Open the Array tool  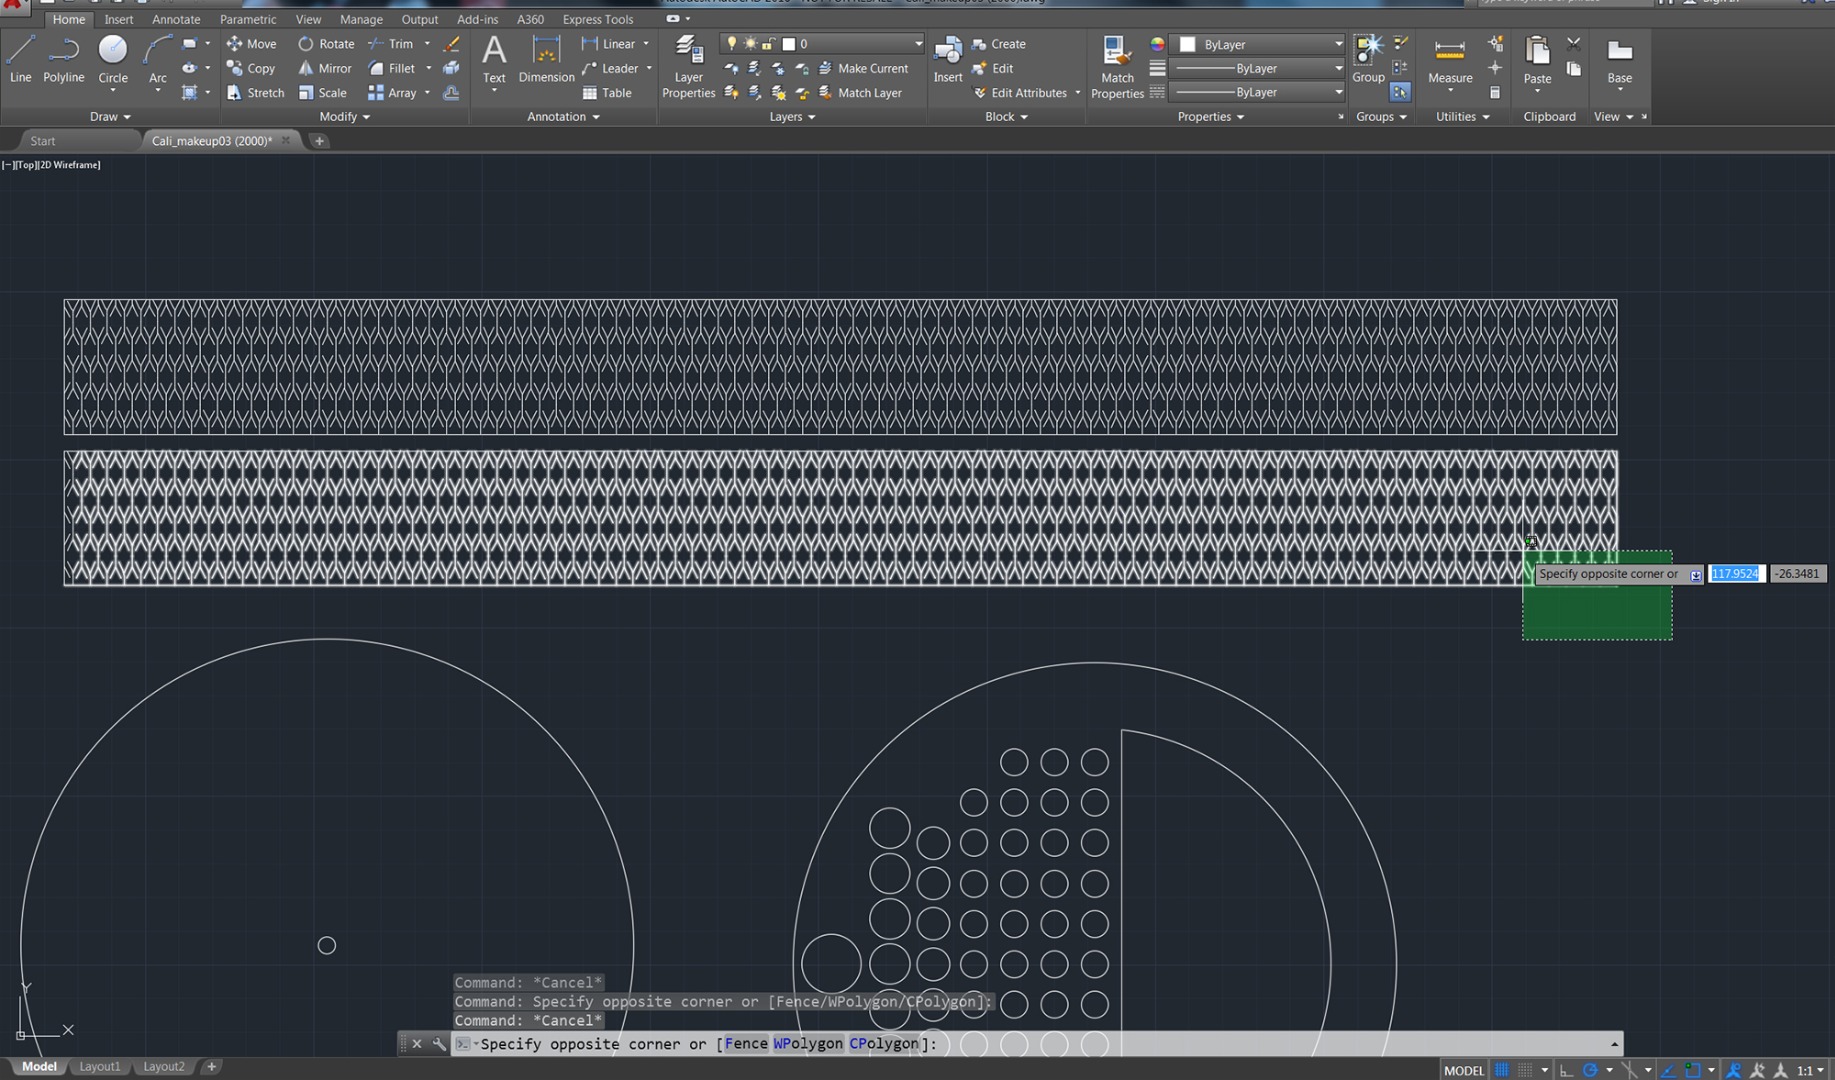point(392,92)
